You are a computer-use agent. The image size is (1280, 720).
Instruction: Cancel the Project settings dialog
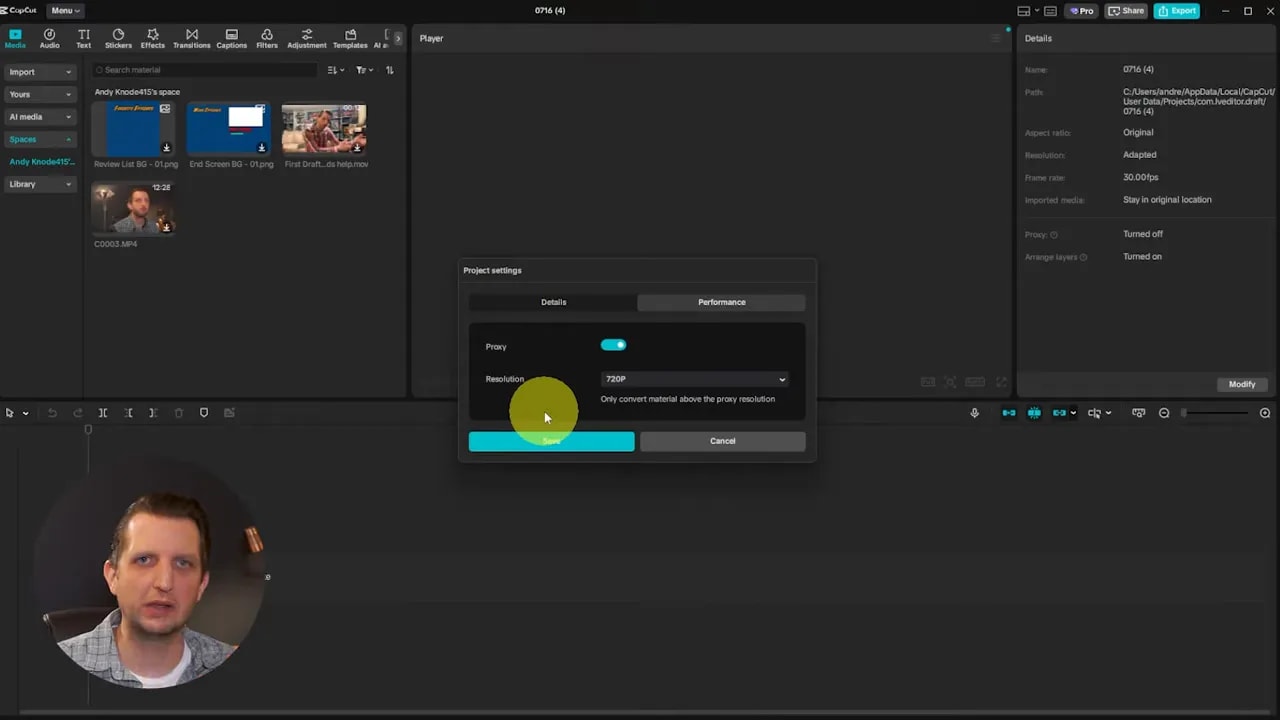[722, 441]
